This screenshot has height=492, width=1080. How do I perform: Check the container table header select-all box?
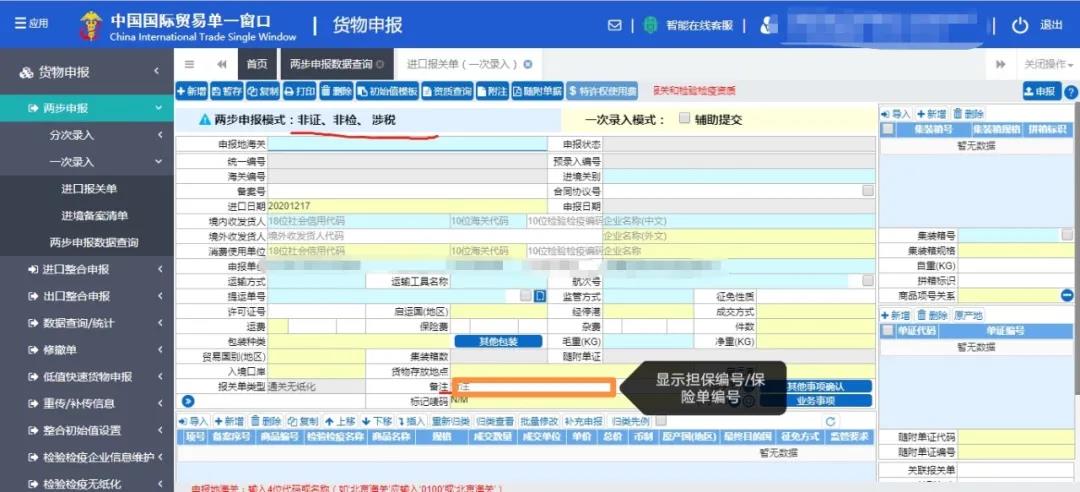point(887,130)
